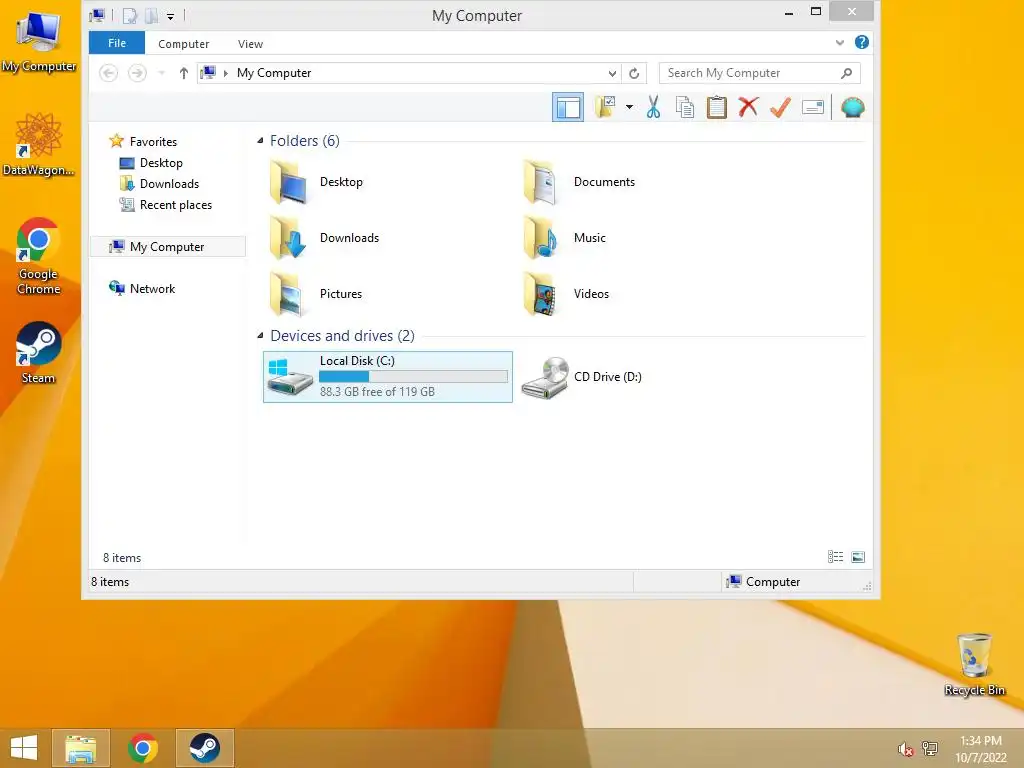Click the Refresh button in the address bar
Viewport: 1024px width, 768px height.
[x=633, y=73]
